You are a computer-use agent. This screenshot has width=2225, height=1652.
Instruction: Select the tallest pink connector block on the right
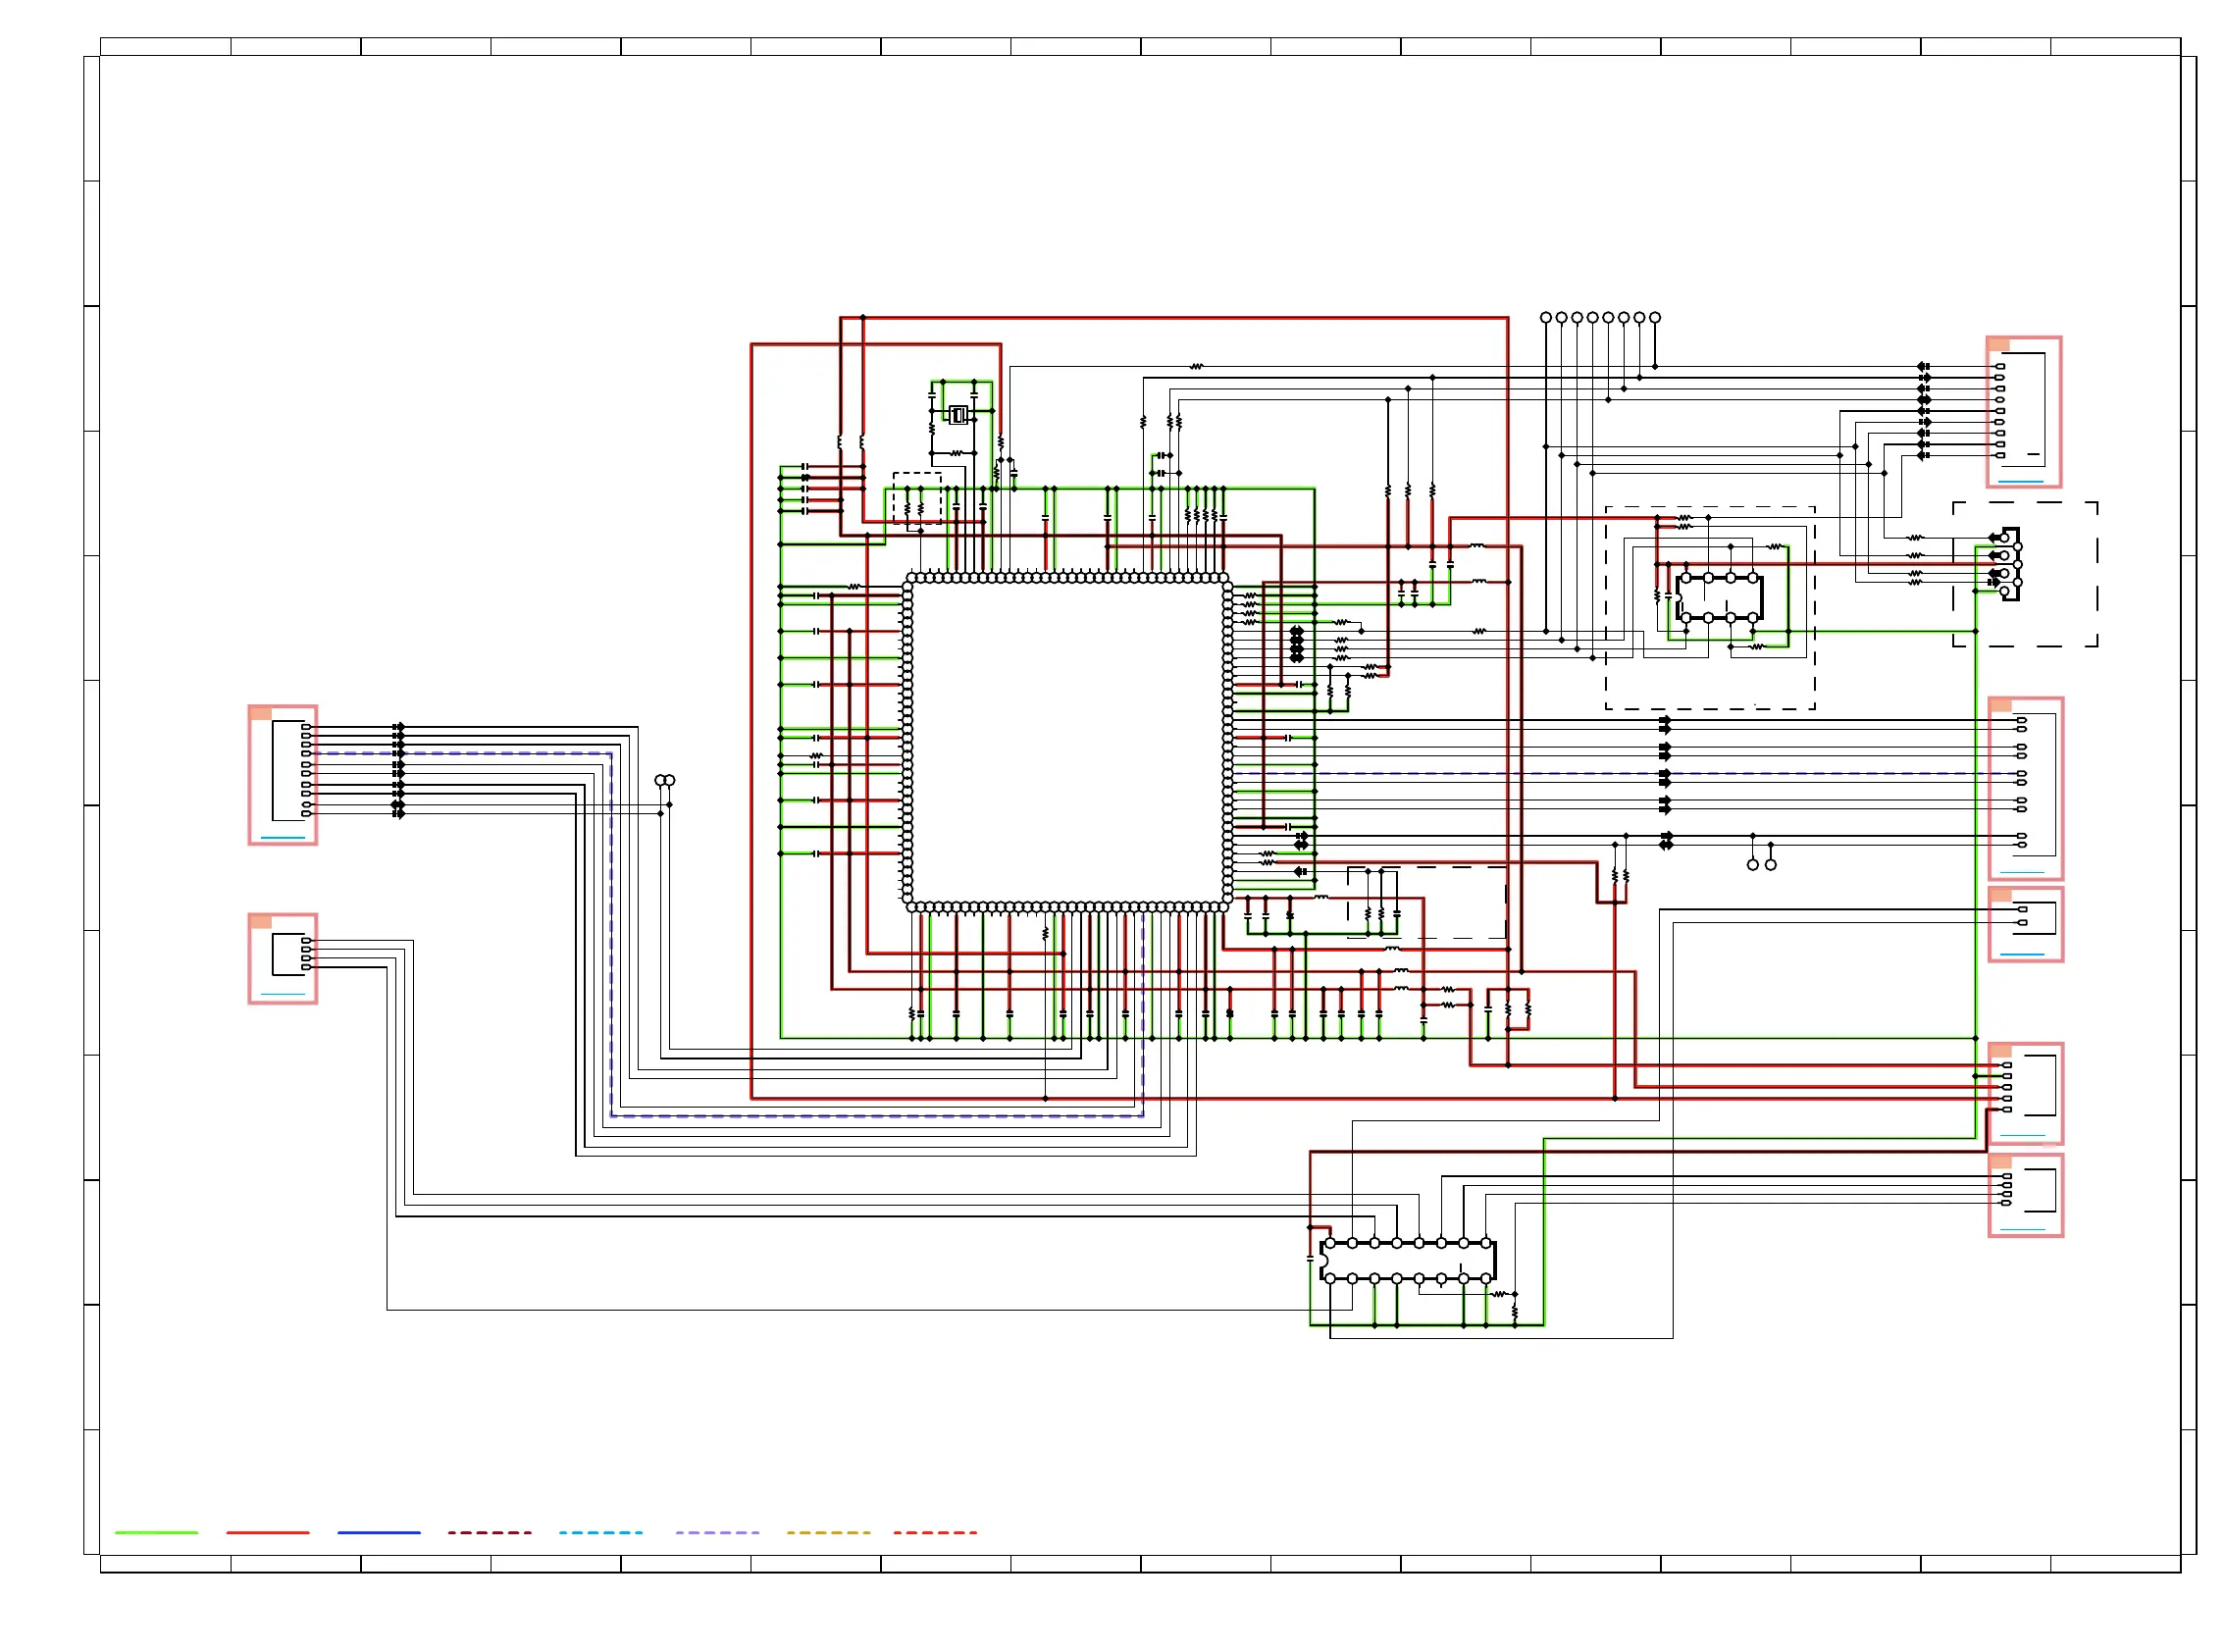pyautogui.click(x=2025, y=789)
